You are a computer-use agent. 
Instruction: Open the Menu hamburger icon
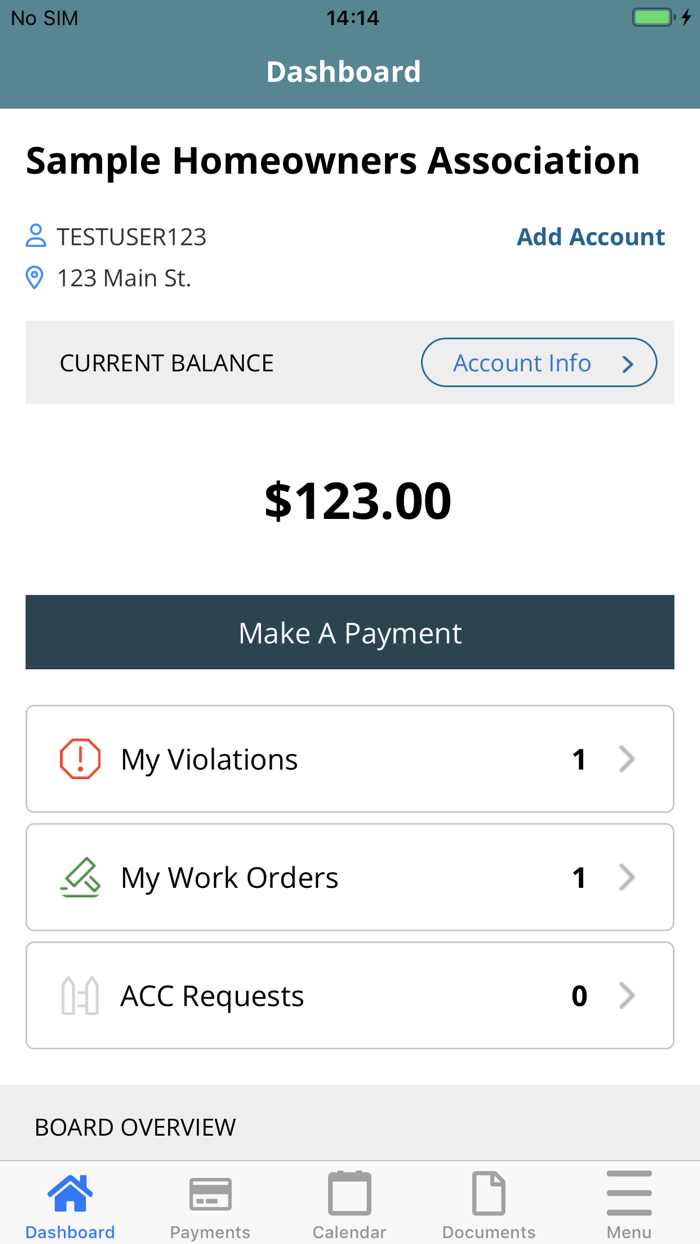(x=629, y=1191)
